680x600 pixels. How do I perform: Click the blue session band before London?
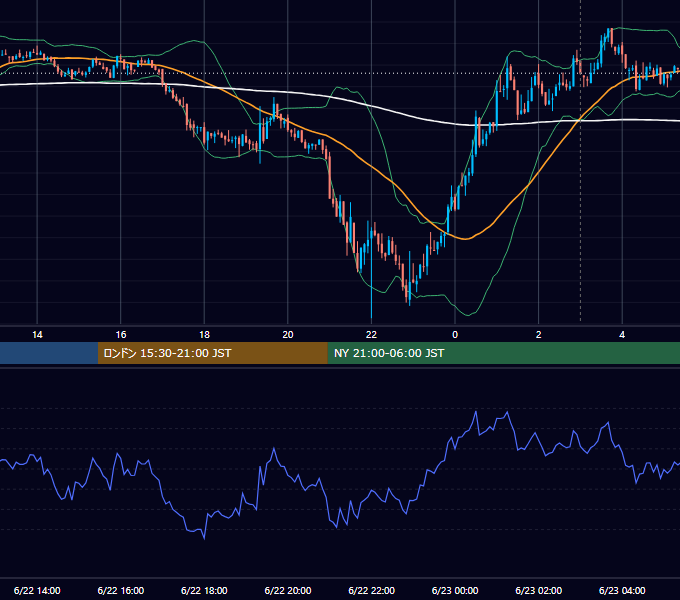click(49, 353)
